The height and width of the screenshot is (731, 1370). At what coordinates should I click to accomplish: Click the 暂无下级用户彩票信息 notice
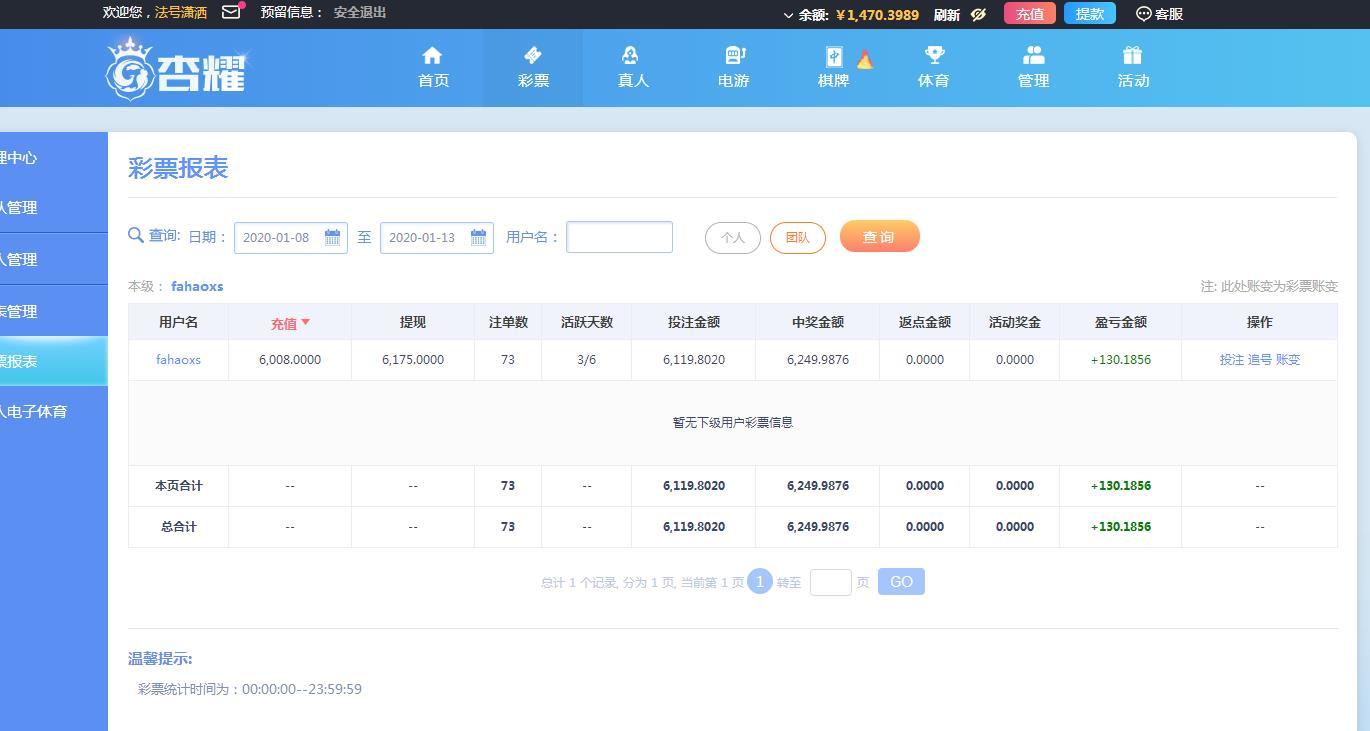coord(733,423)
